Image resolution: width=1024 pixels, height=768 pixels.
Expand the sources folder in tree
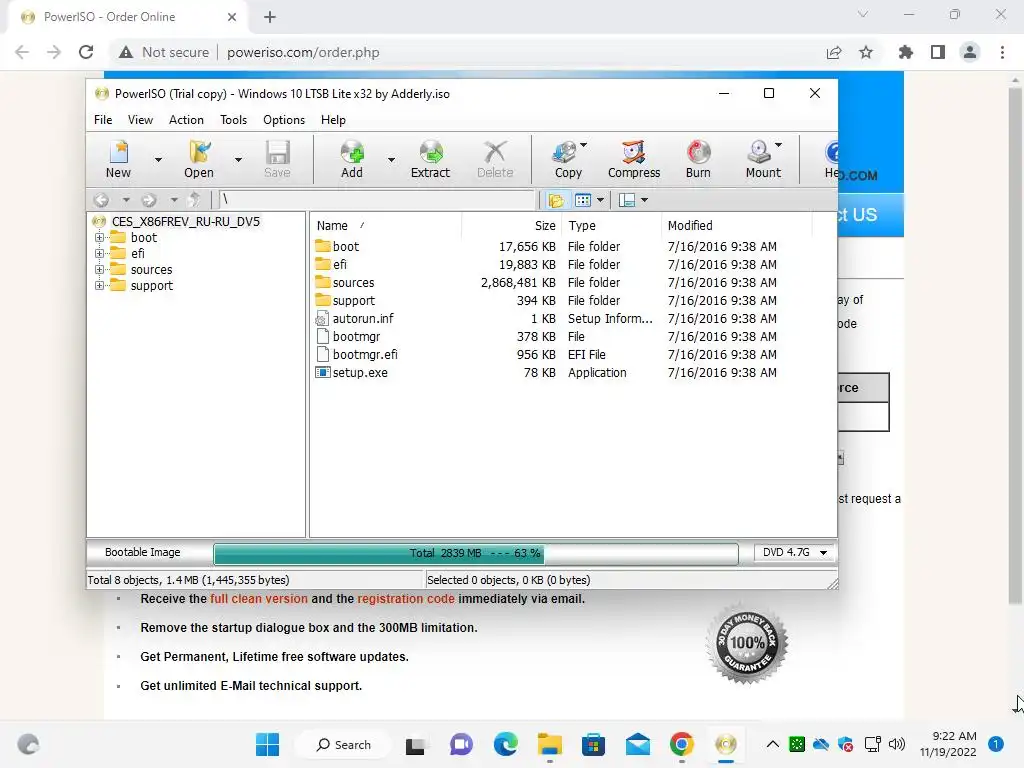pos(99,270)
